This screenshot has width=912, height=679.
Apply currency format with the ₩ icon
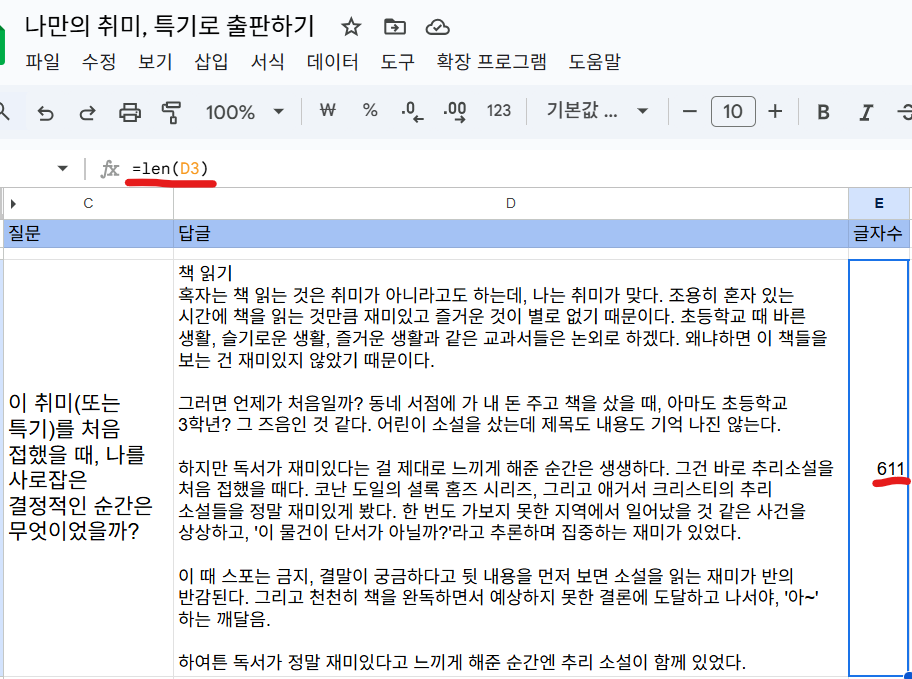coord(327,111)
